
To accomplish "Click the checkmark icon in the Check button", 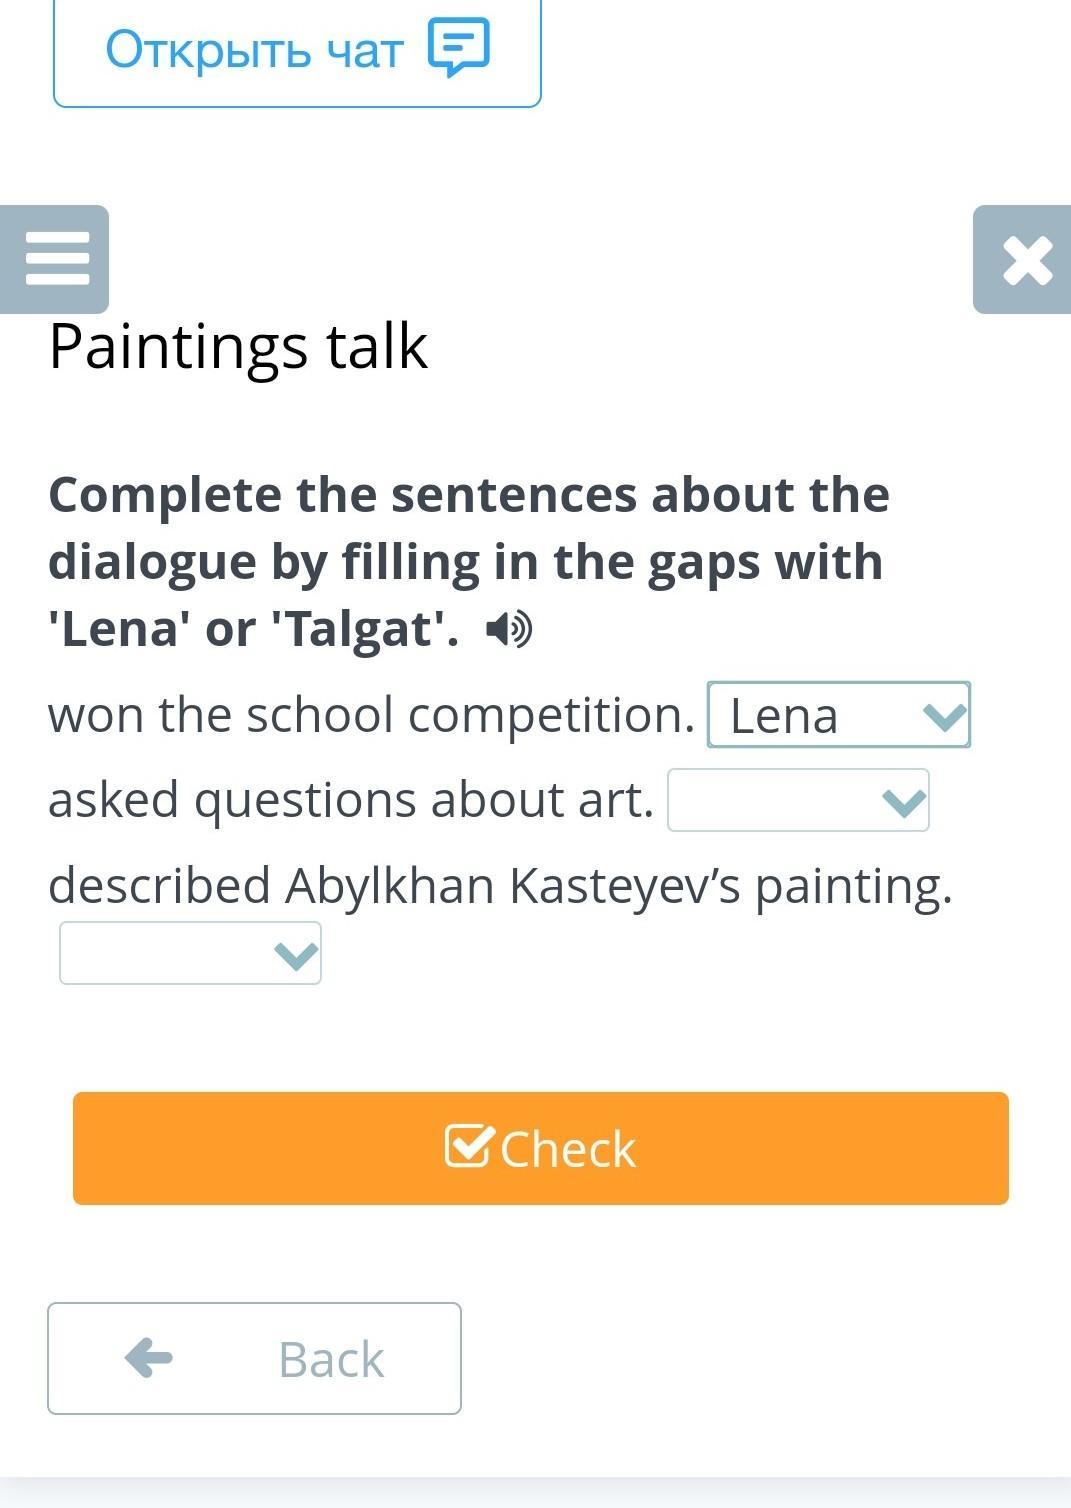I will point(469,1147).
